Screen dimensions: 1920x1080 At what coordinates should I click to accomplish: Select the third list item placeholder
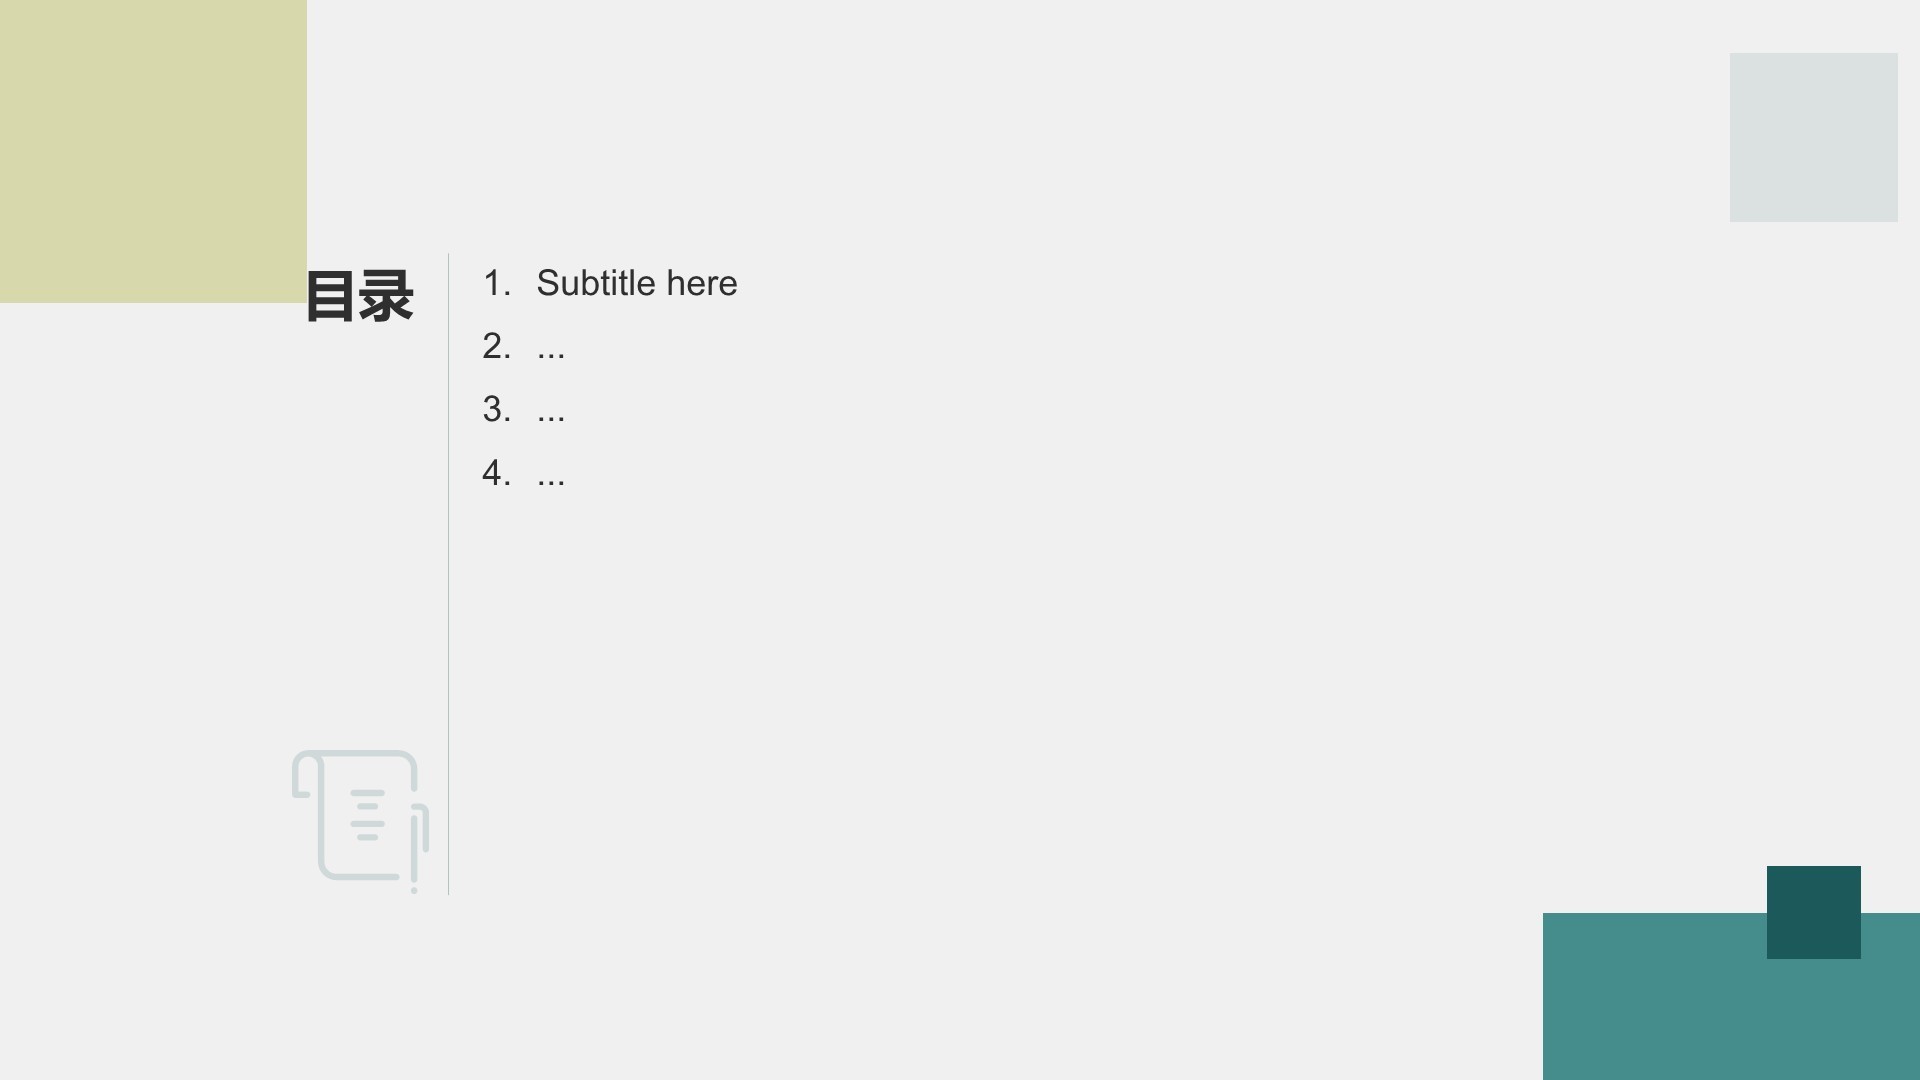[551, 411]
